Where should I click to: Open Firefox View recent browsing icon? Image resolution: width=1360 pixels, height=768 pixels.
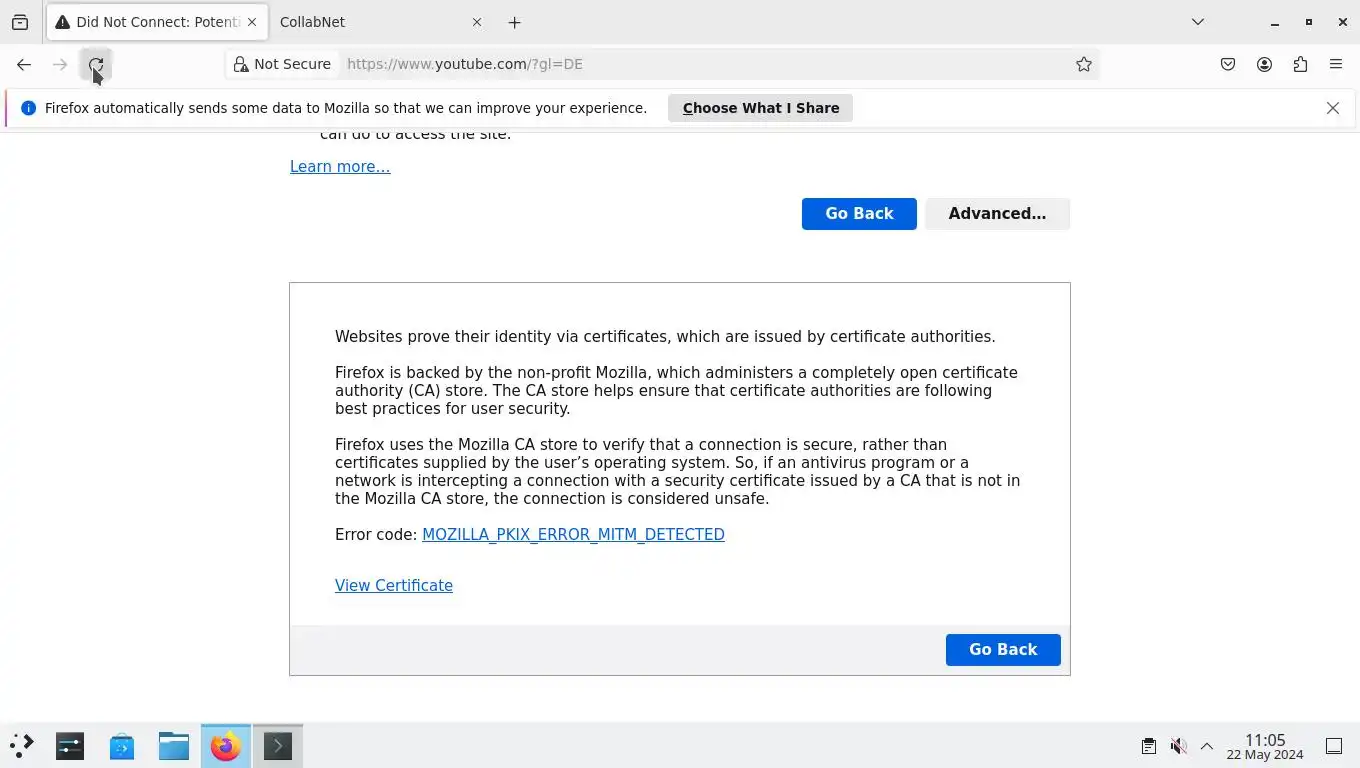20,22
